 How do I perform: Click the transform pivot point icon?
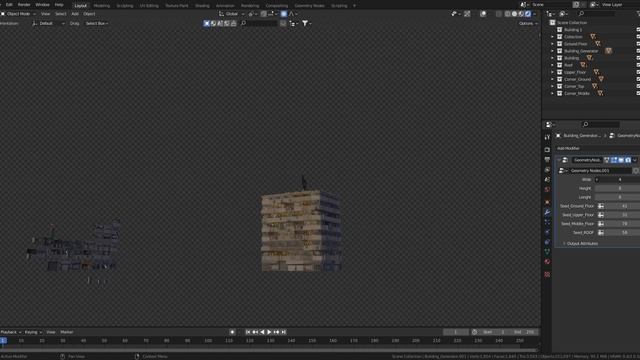[251, 14]
